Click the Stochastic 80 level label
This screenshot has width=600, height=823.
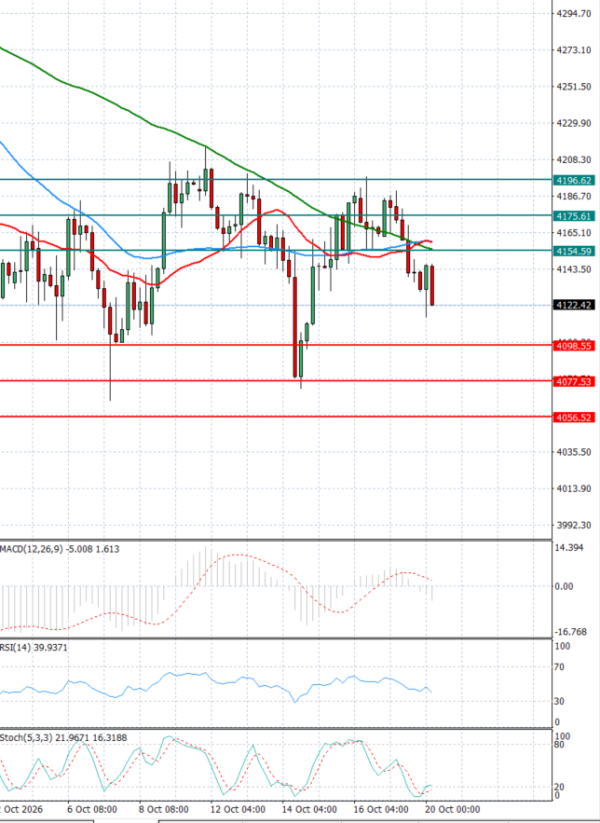pos(561,744)
